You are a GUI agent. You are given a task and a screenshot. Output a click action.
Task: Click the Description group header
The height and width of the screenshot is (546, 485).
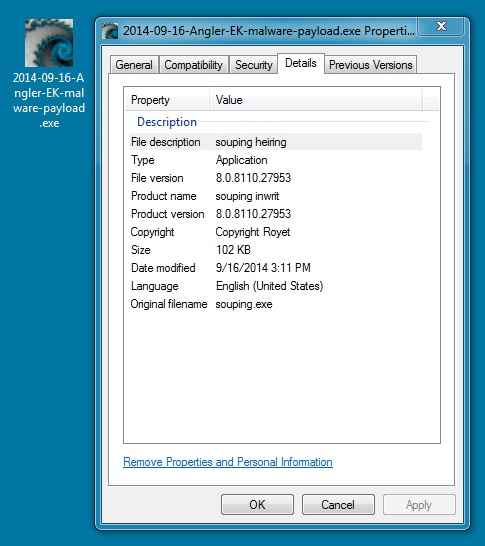point(167,122)
